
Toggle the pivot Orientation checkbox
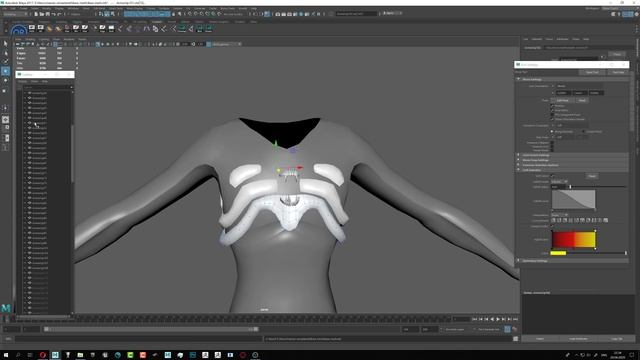click(x=552, y=110)
